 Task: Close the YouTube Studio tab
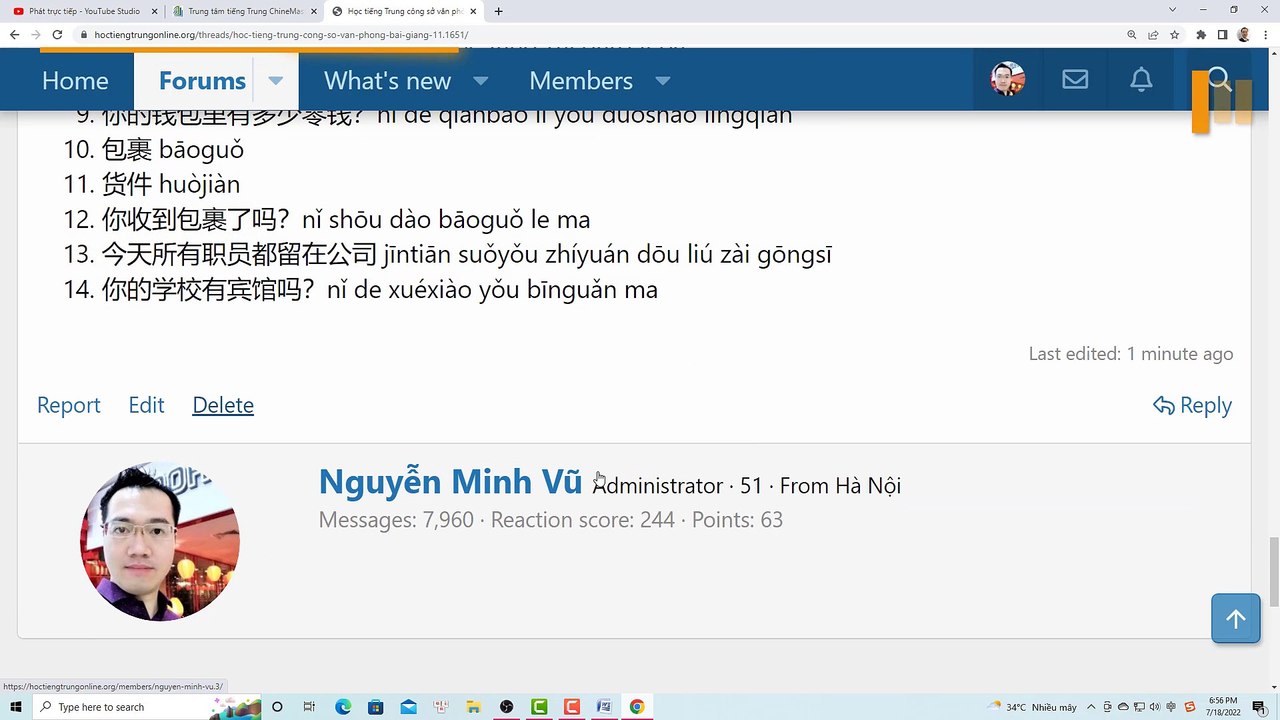coord(153,11)
